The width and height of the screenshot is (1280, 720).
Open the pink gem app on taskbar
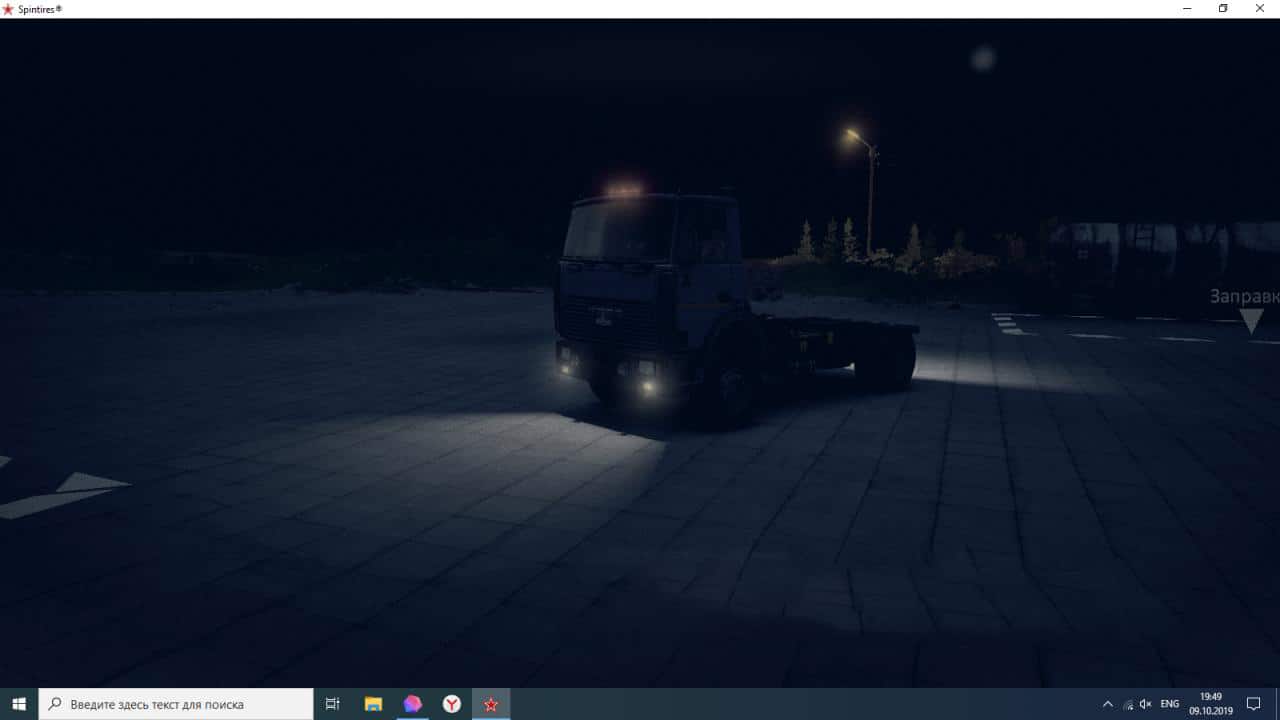412,704
